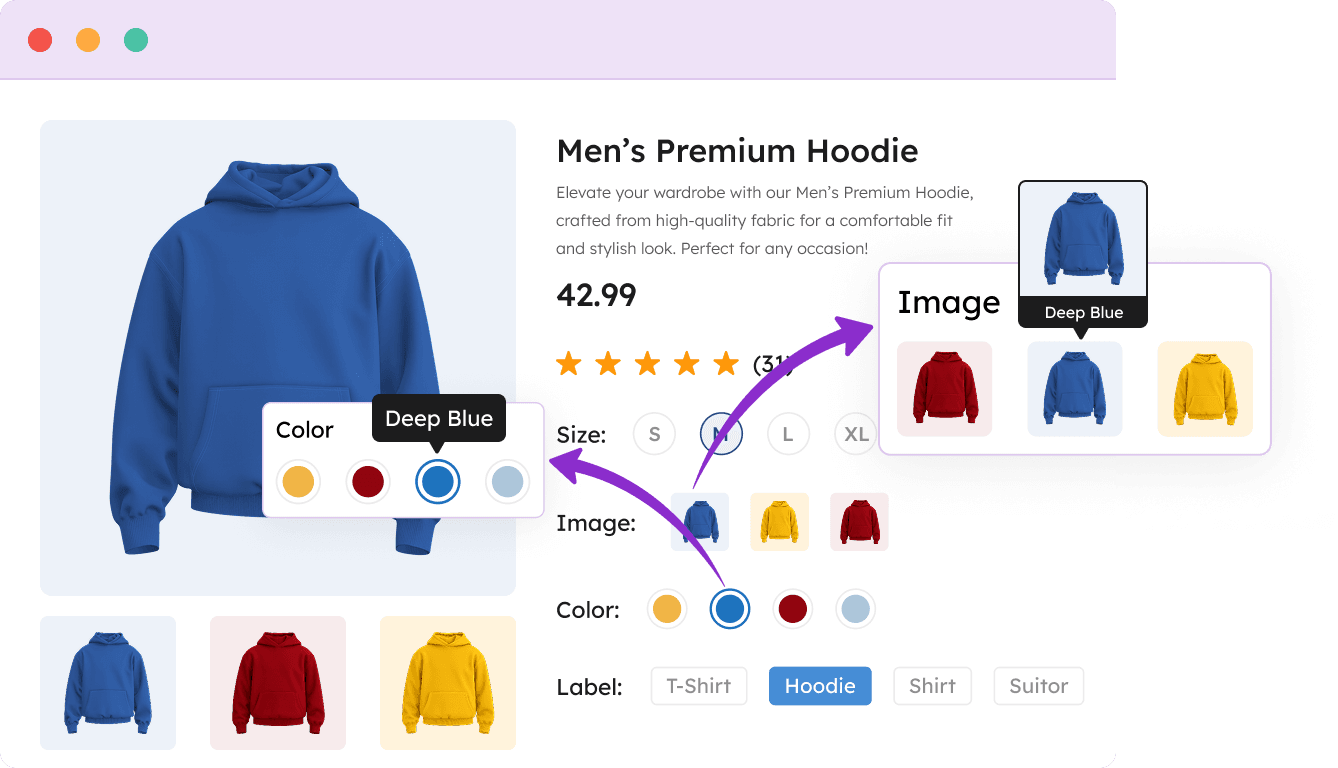Select the Suitor label
This screenshot has height=768, width=1338.
(x=1038, y=686)
